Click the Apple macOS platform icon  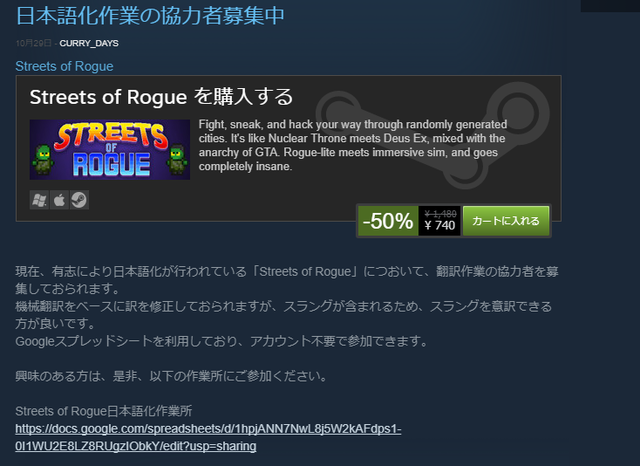pyautogui.click(x=59, y=200)
